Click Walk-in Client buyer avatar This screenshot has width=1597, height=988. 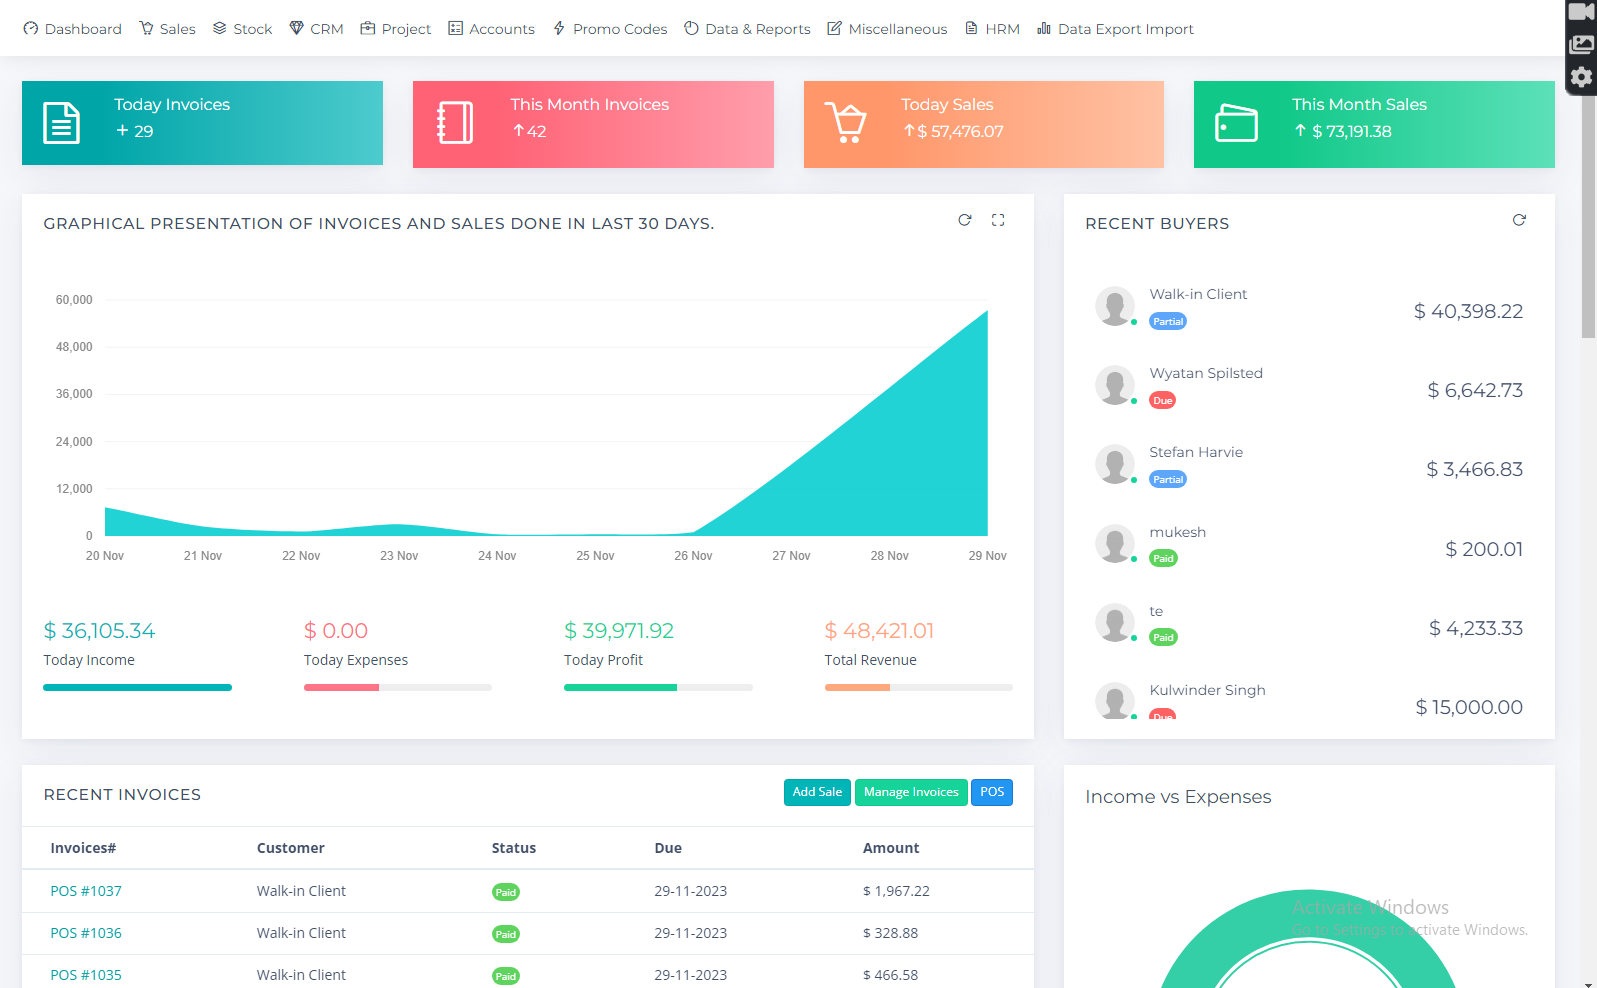pyautogui.click(x=1115, y=306)
